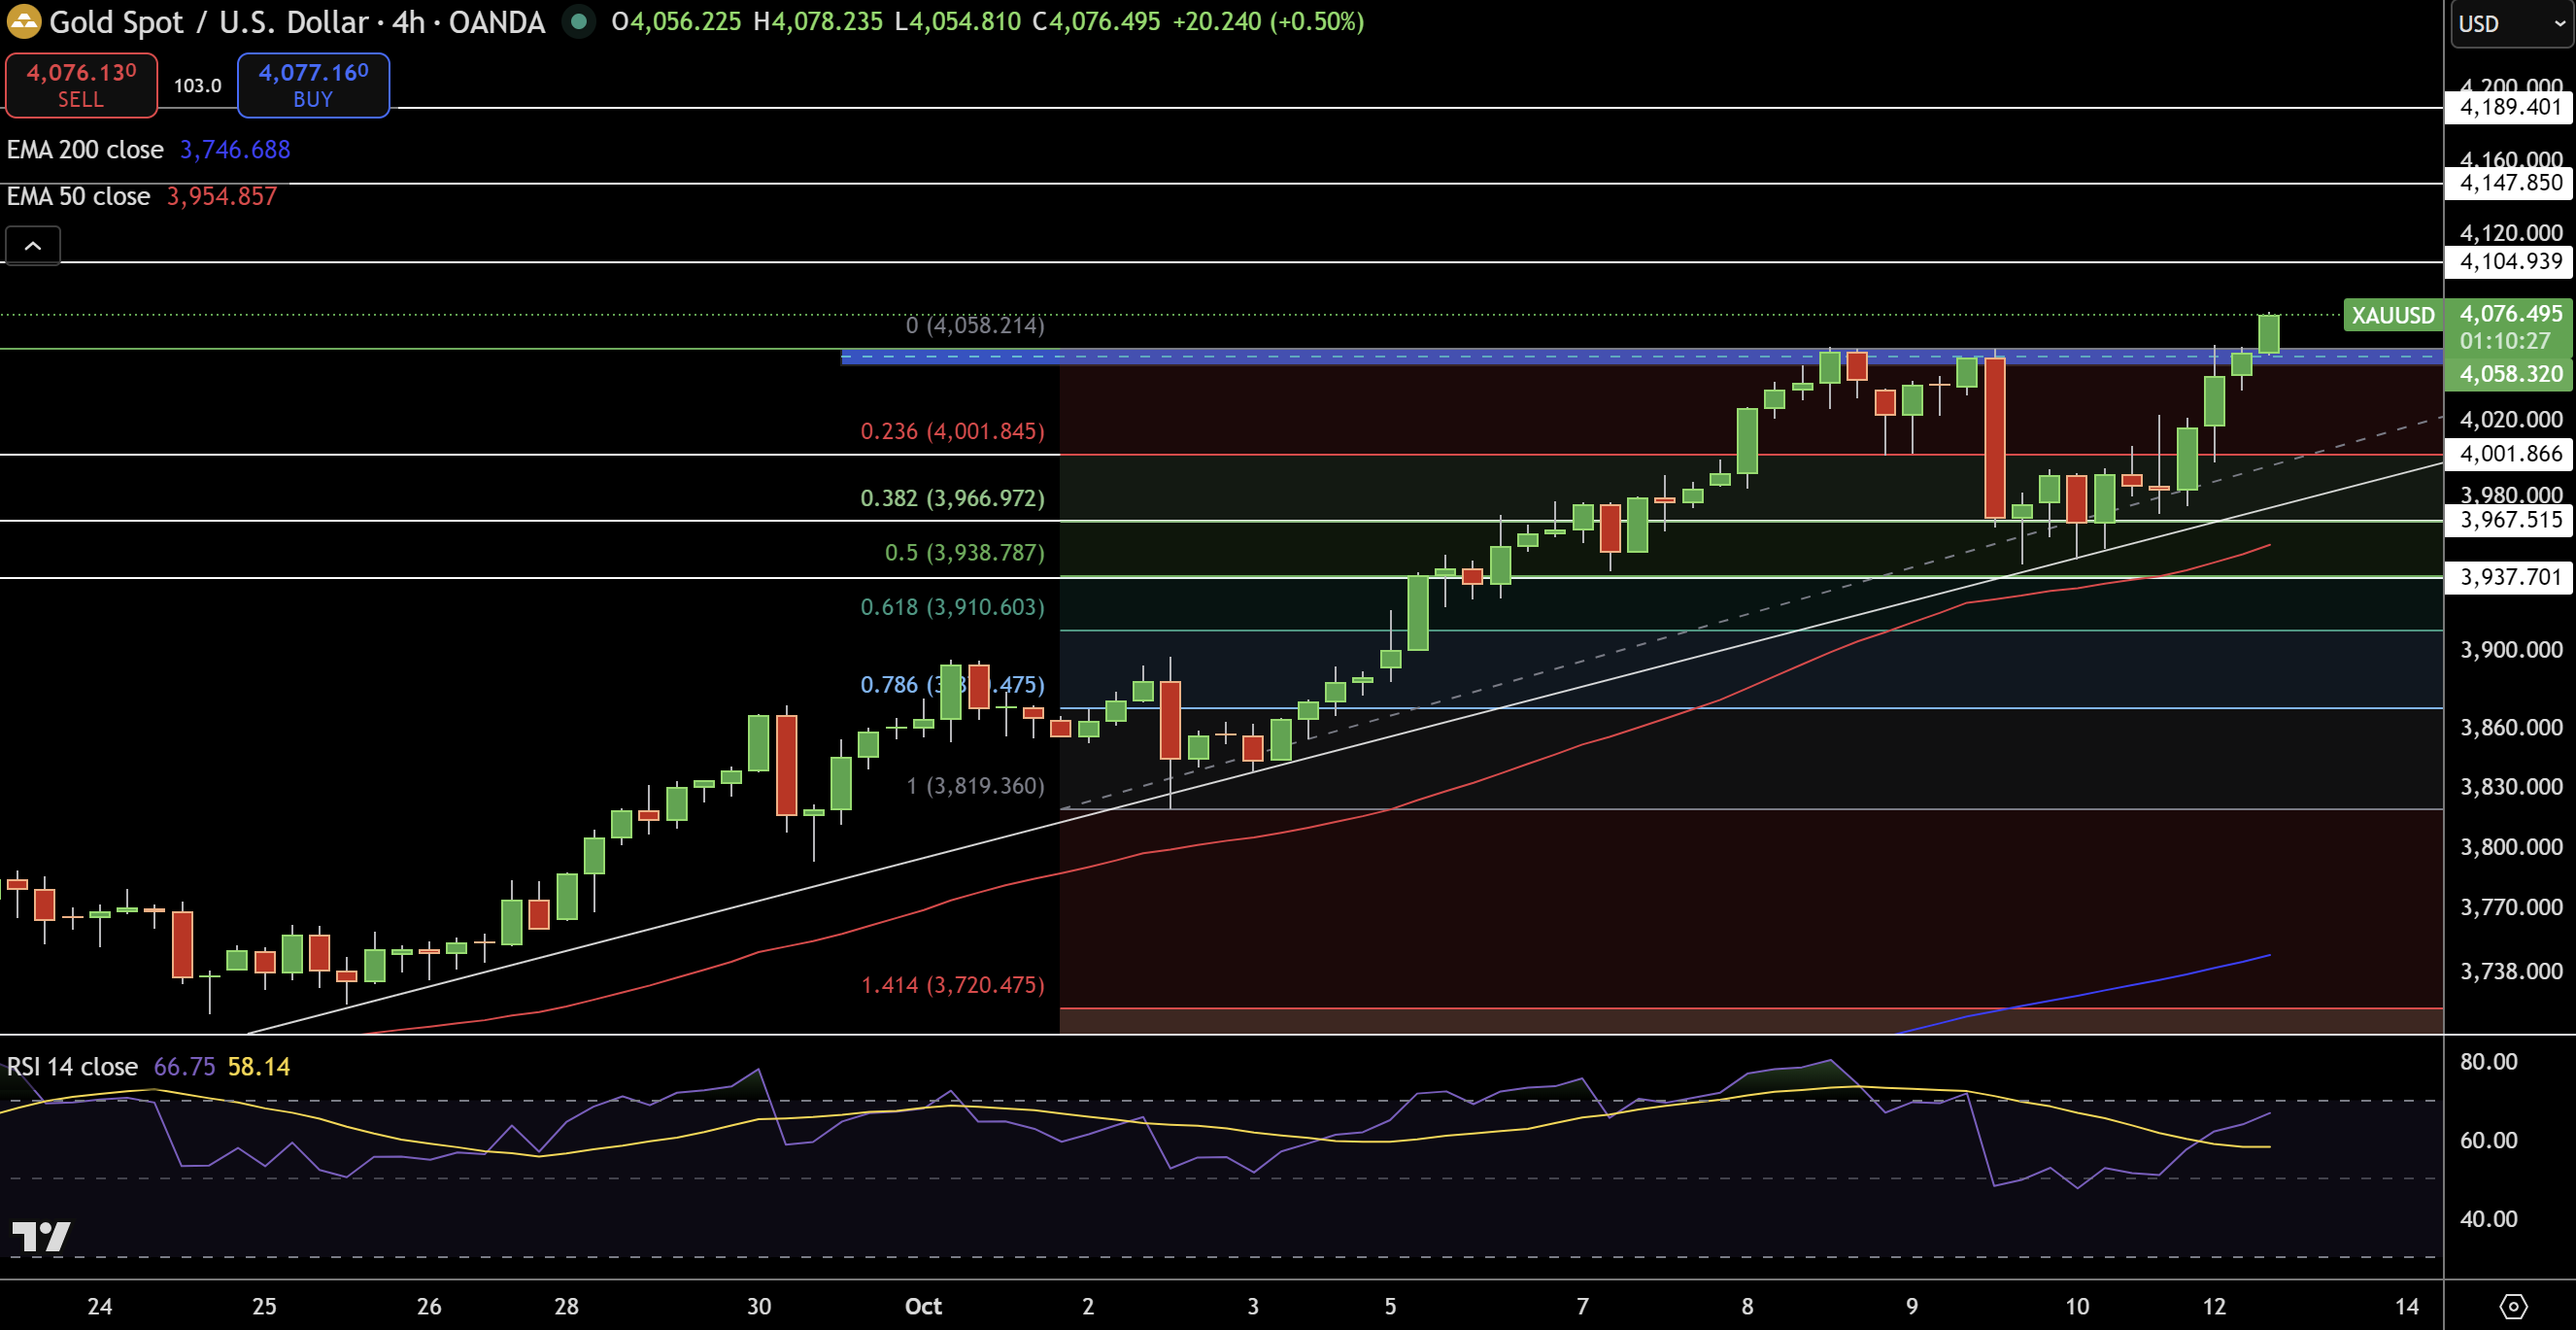This screenshot has height=1330, width=2576.
Task: Click the TradingView logo watermark
Action: 41,1237
